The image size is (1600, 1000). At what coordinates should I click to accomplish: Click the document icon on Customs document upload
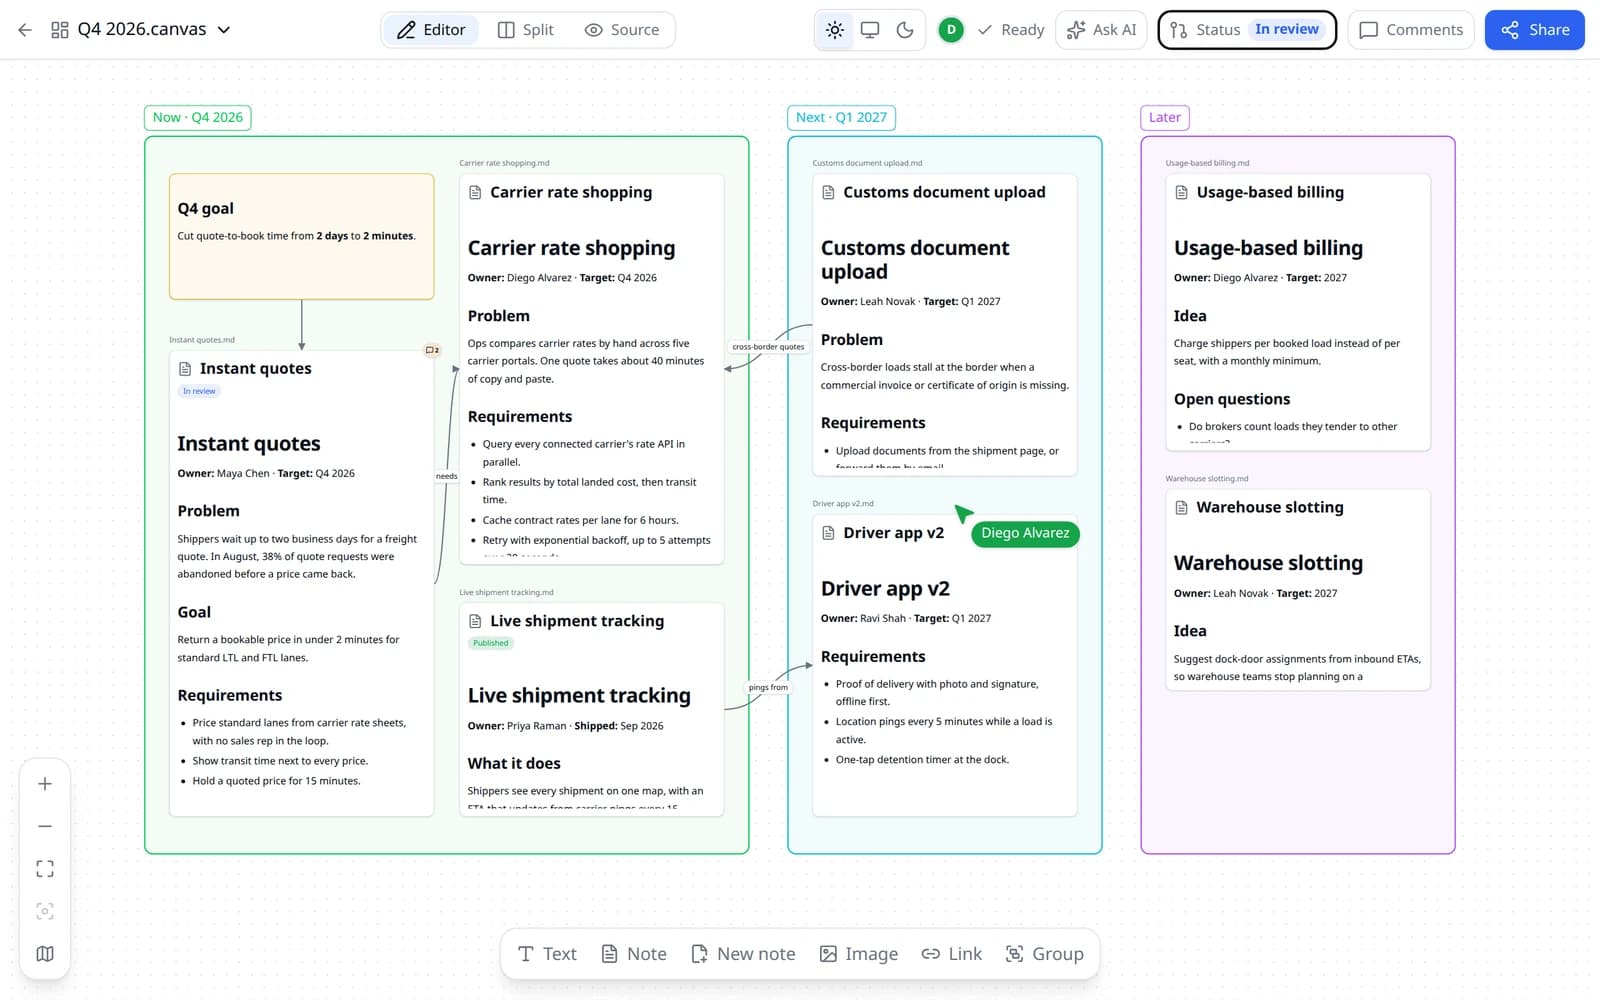pyautogui.click(x=828, y=192)
